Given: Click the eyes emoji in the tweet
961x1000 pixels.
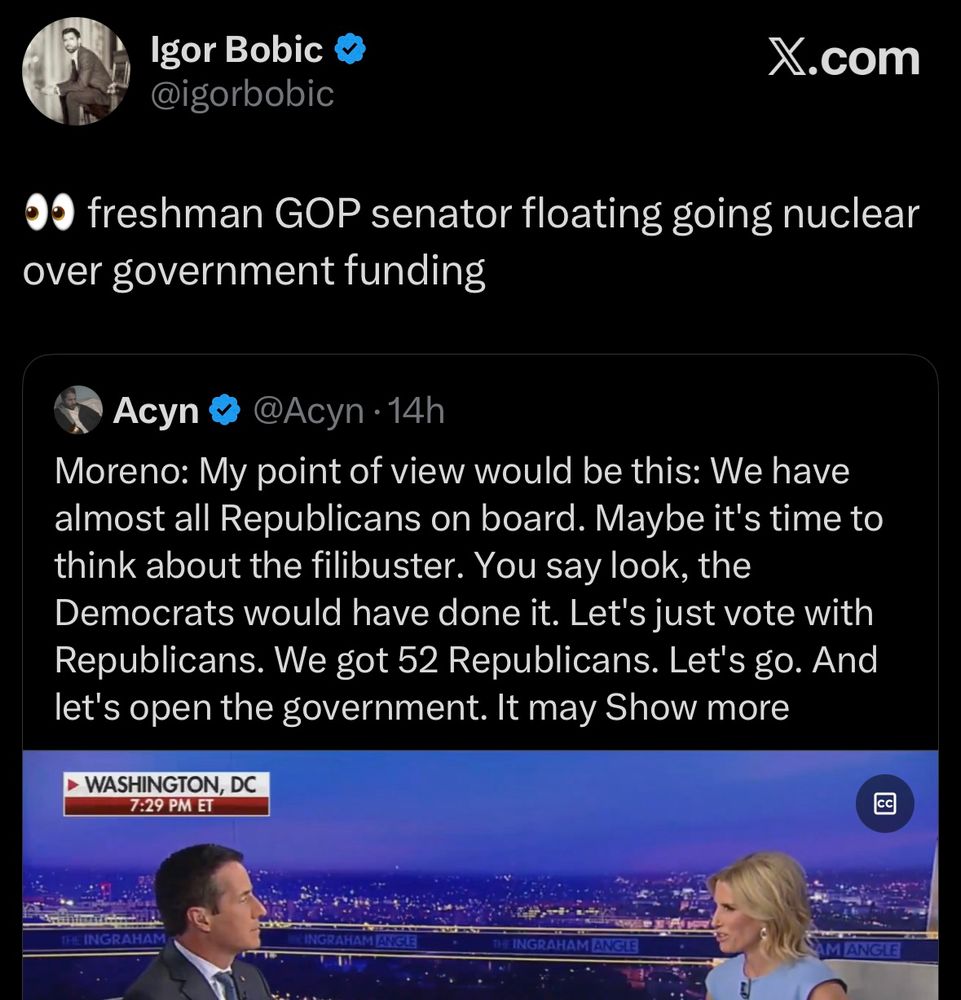Looking at the screenshot, I should pyautogui.click(x=49, y=215).
